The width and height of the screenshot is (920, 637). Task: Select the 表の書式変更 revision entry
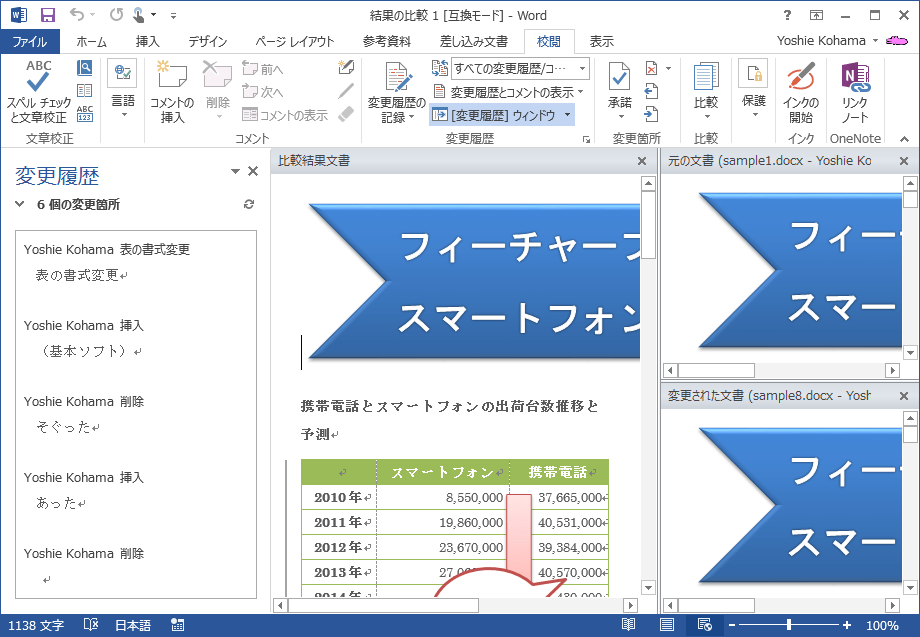click(x=136, y=262)
